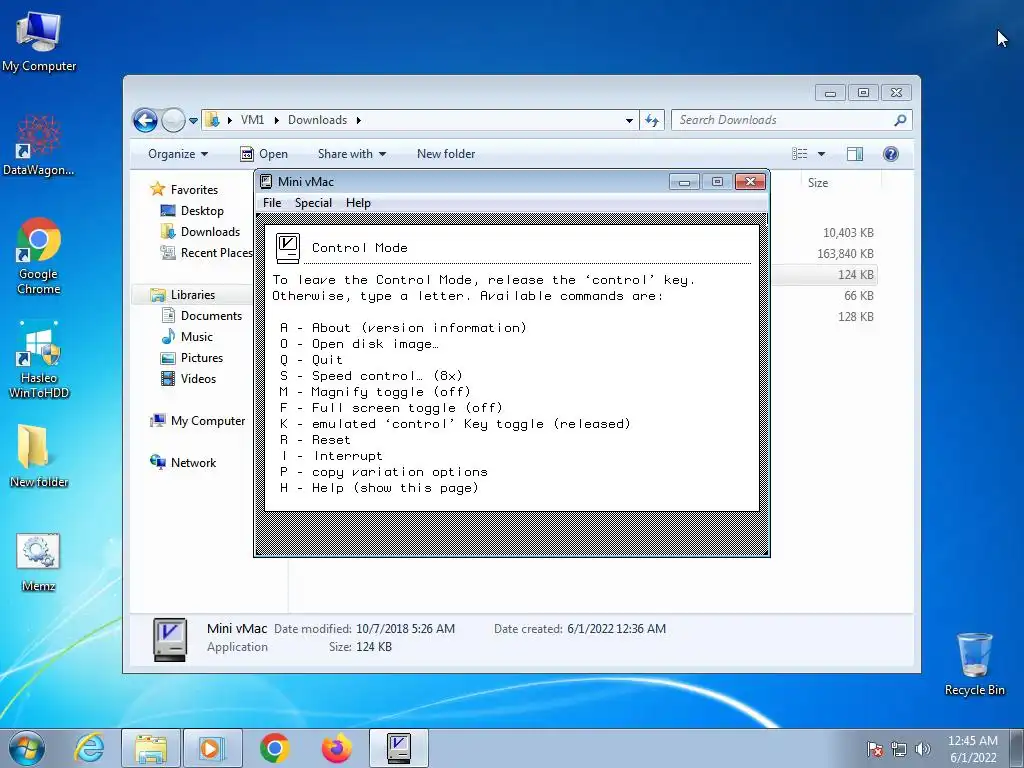Click the Memz desktop icon
Viewport: 1024px width, 768px height.
pyautogui.click(x=39, y=562)
